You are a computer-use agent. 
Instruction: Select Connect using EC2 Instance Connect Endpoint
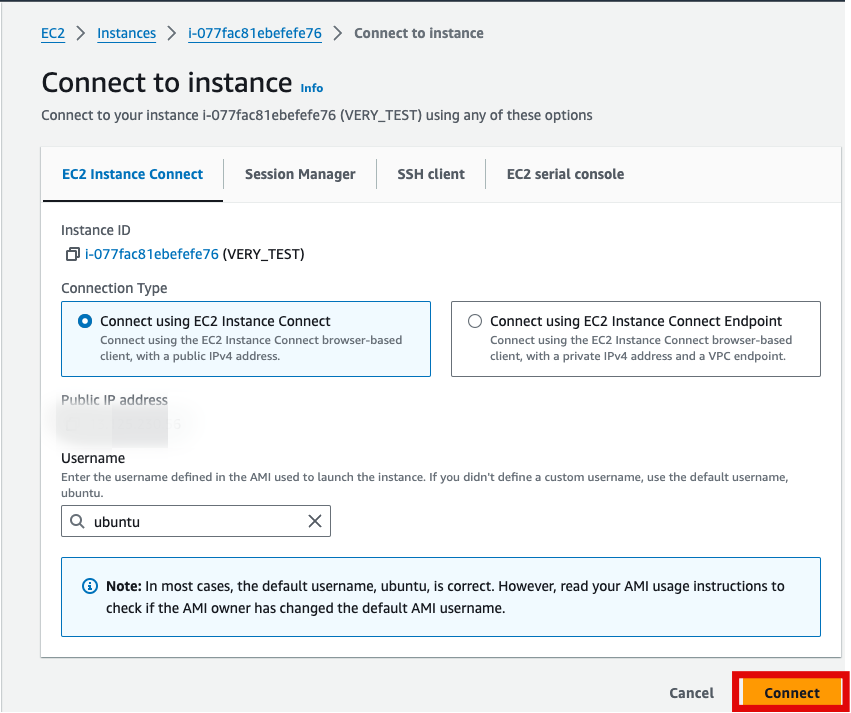click(x=474, y=322)
